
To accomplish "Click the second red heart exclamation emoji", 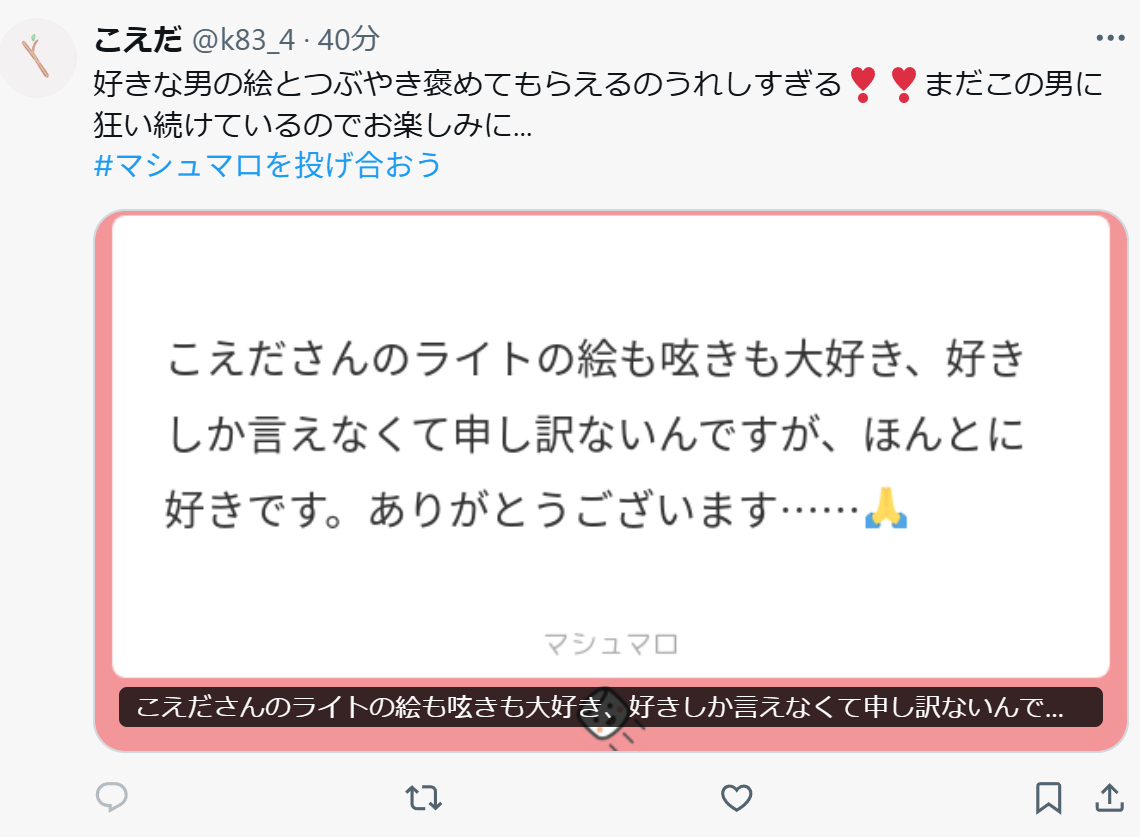I will tap(903, 84).
